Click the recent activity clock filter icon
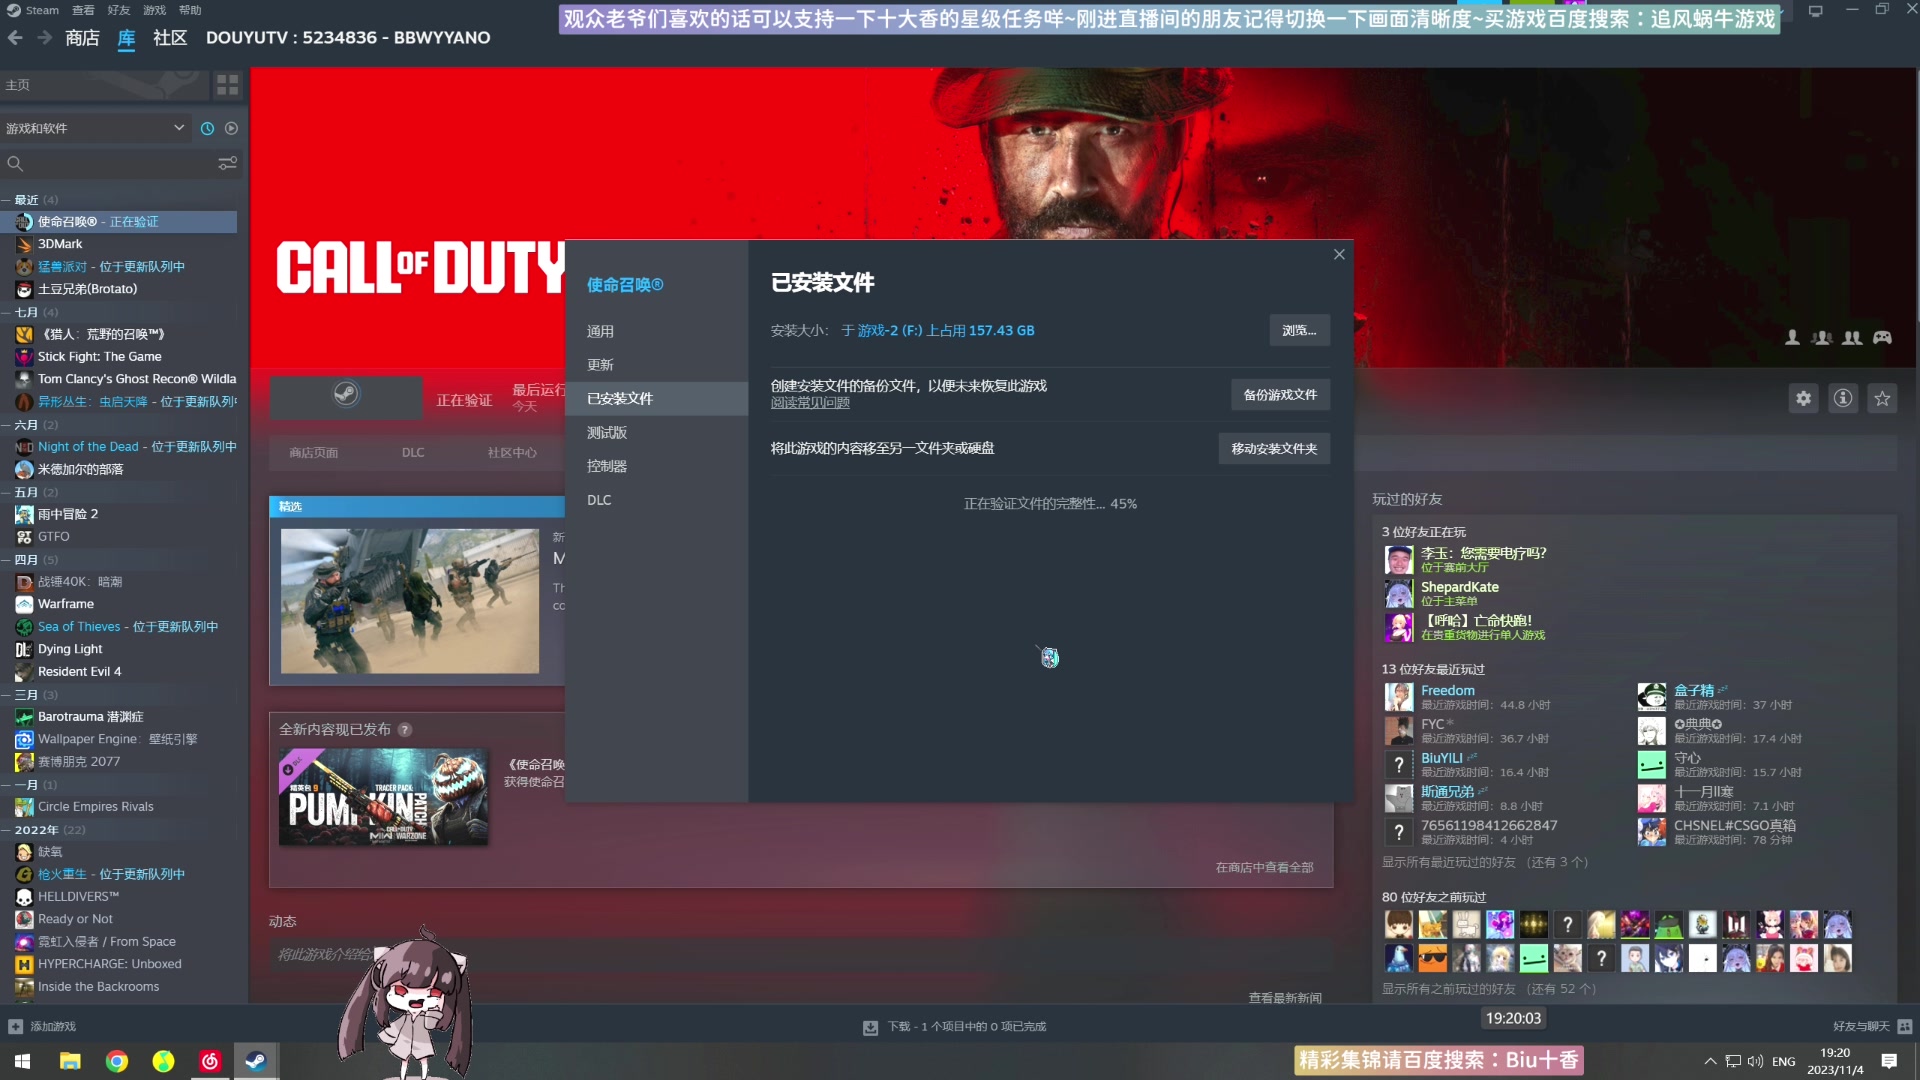The image size is (1920, 1080). pyautogui.click(x=207, y=128)
